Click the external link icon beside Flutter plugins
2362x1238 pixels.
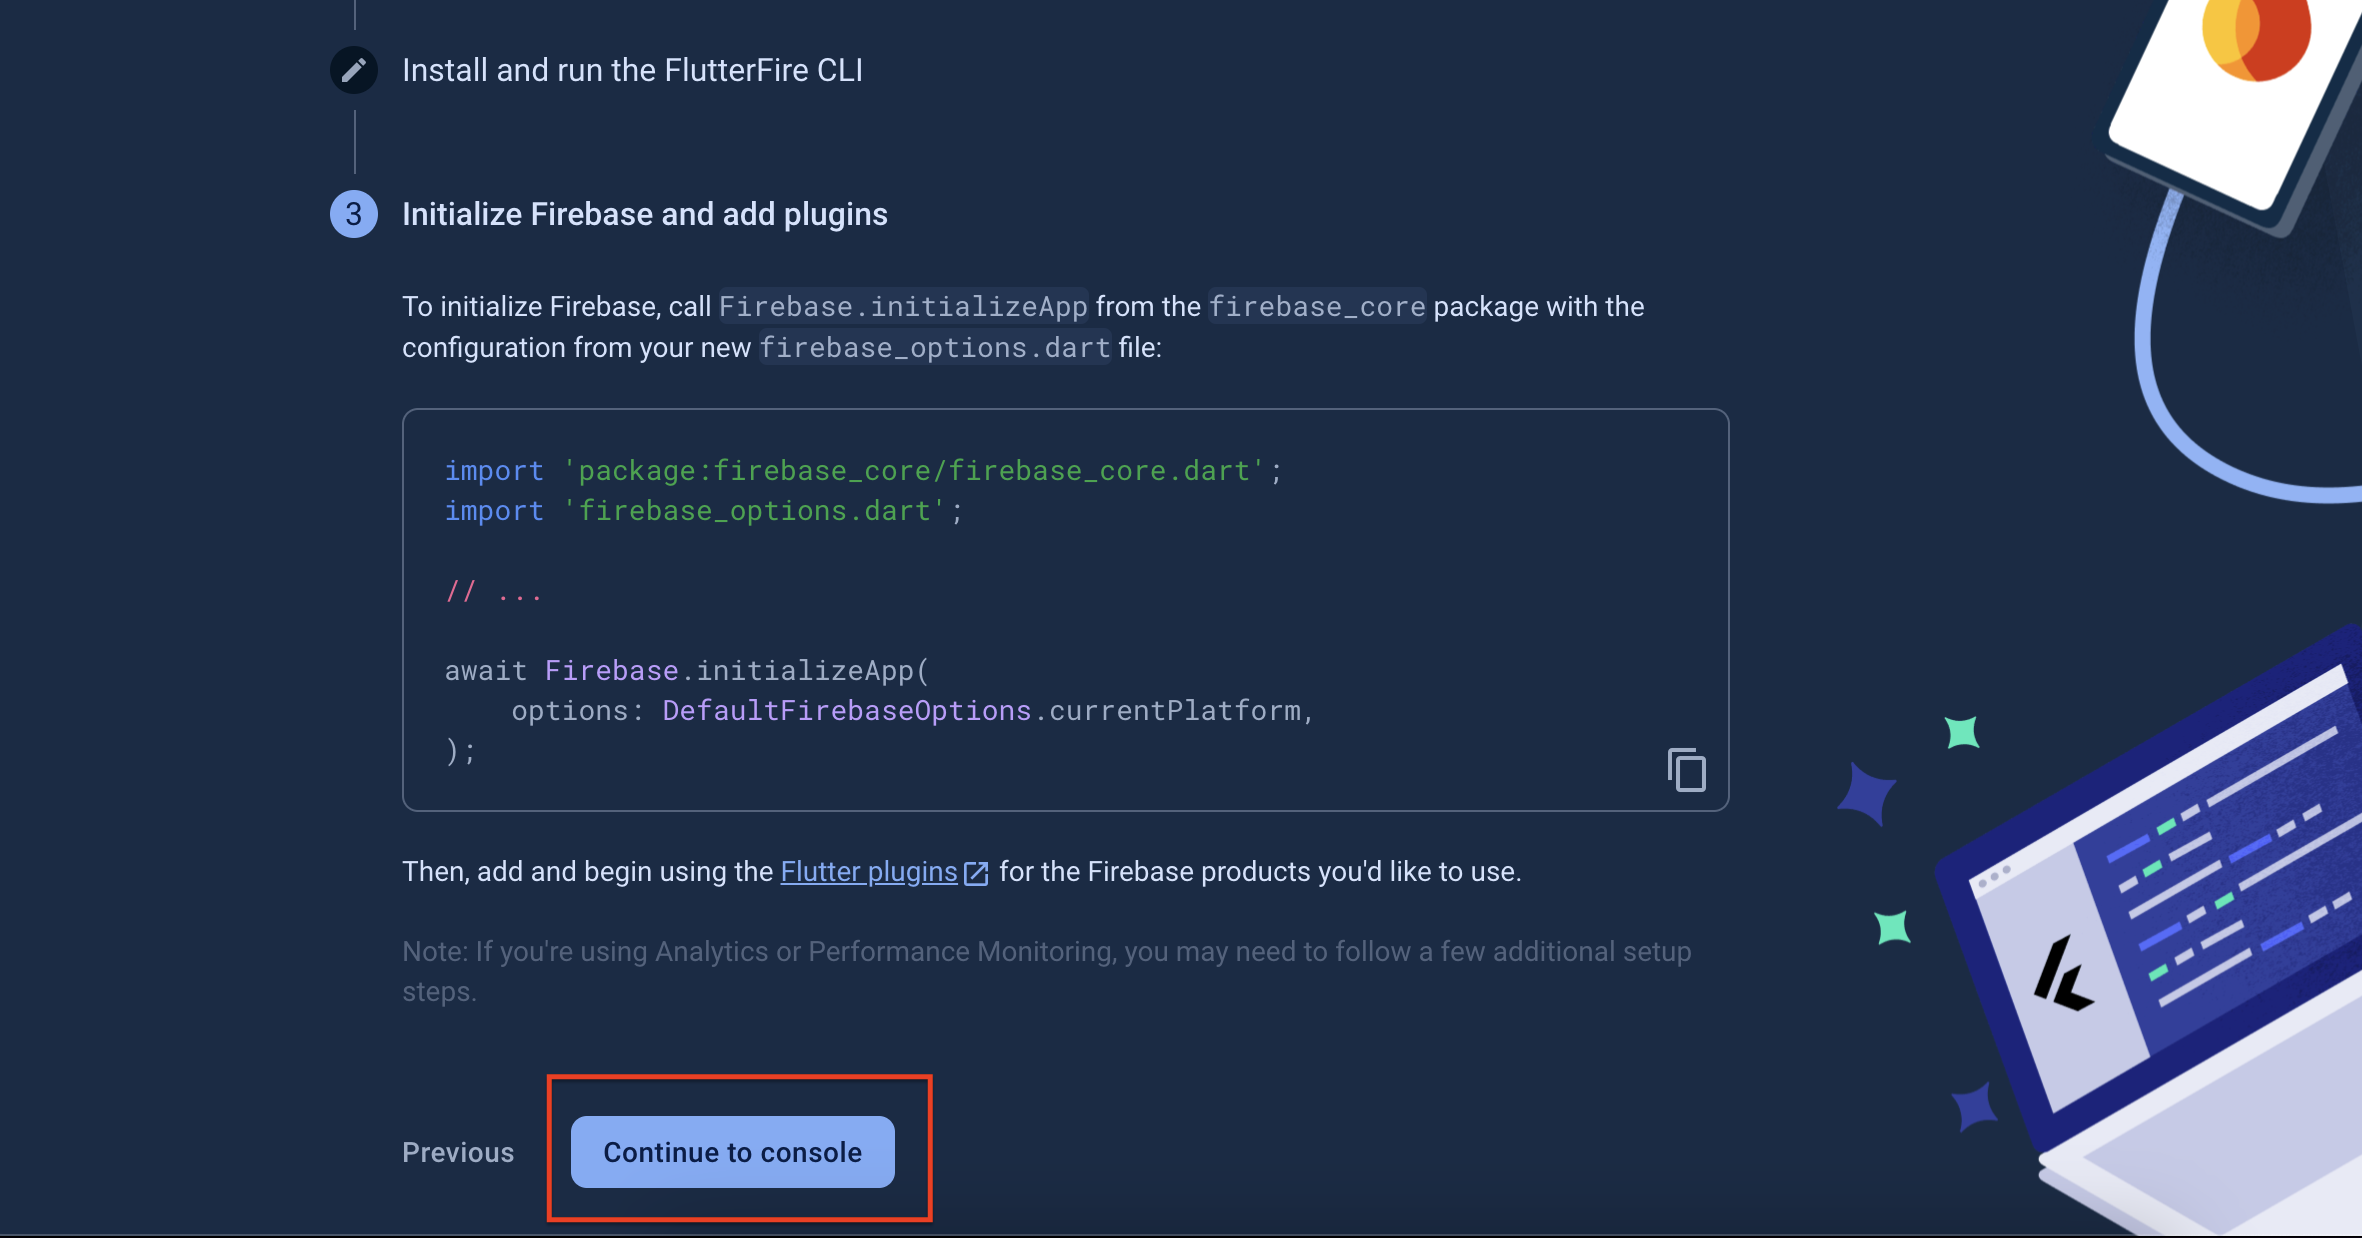click(976, 873)
